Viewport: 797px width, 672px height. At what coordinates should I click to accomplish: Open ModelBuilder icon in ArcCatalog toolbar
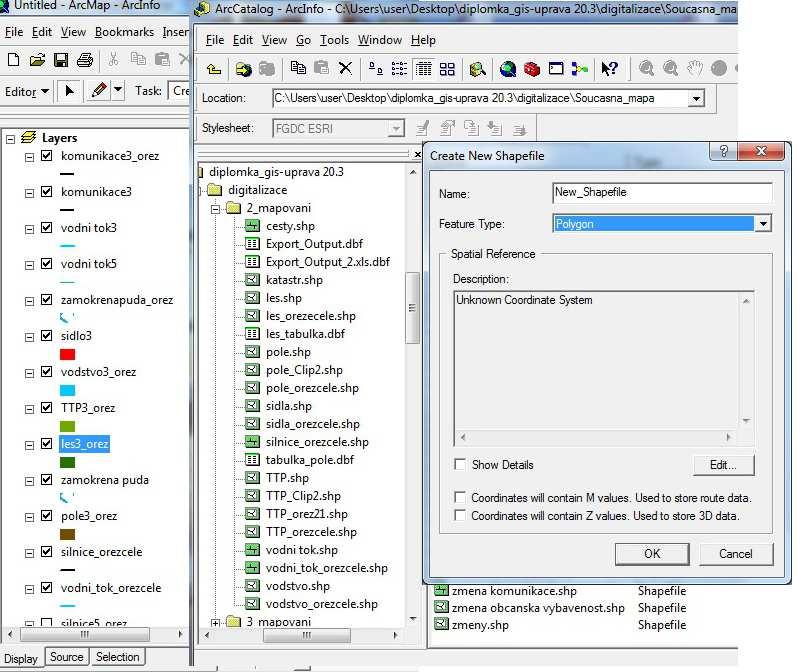[x=579, y=68]
